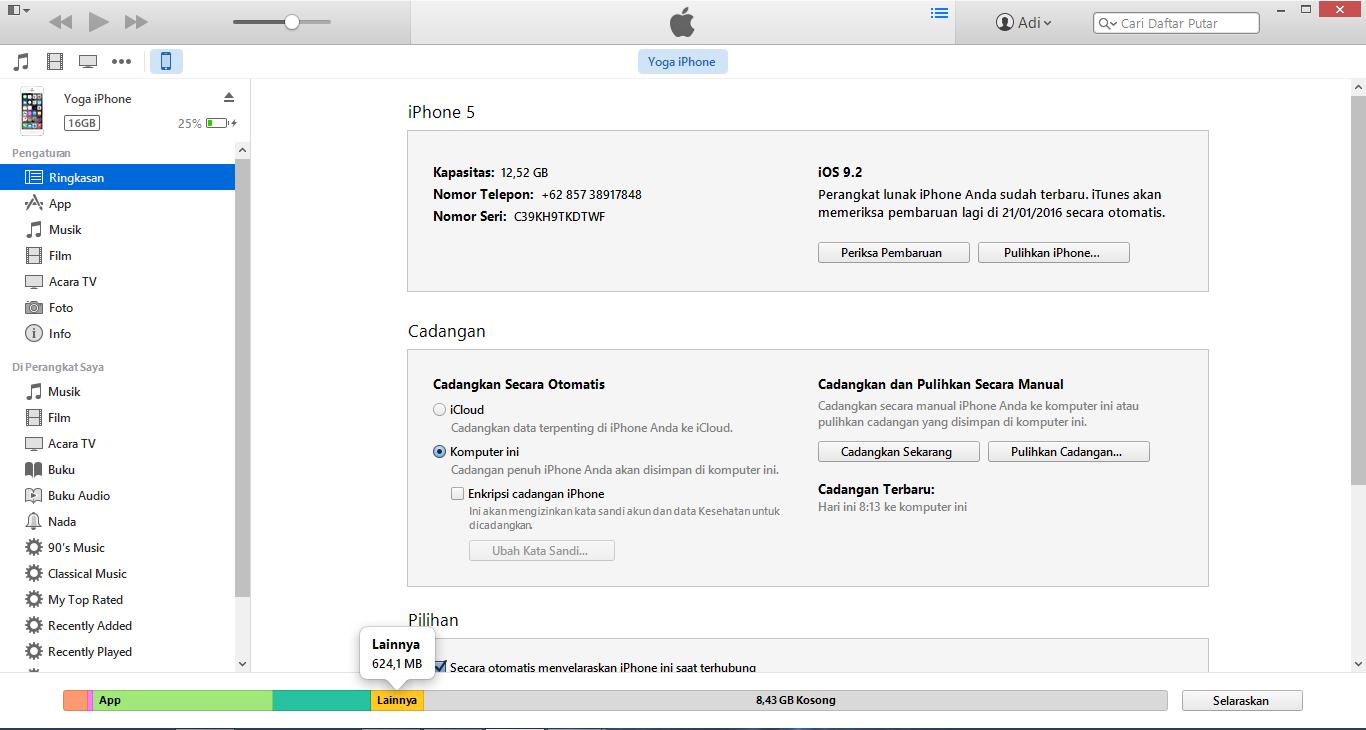Click the phone number +62 857 38917848
This screenshot has width=1366, height=730.
[x=592, y=194]
